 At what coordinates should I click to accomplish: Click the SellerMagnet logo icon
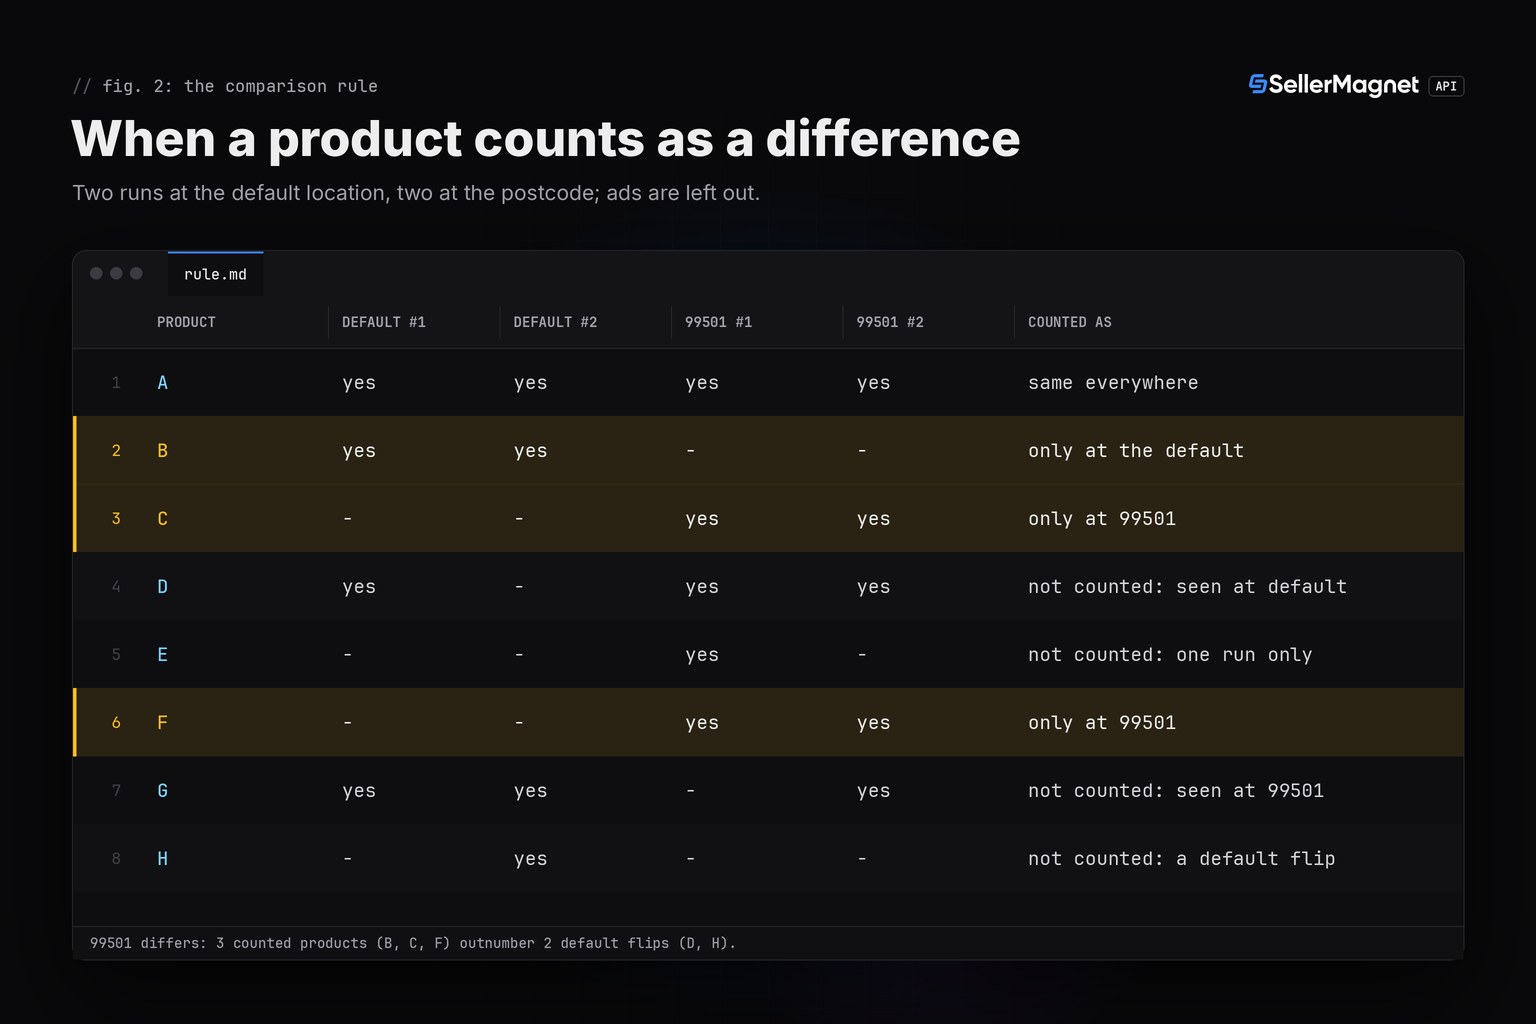pyautogui.click(x=1258, y=85)
